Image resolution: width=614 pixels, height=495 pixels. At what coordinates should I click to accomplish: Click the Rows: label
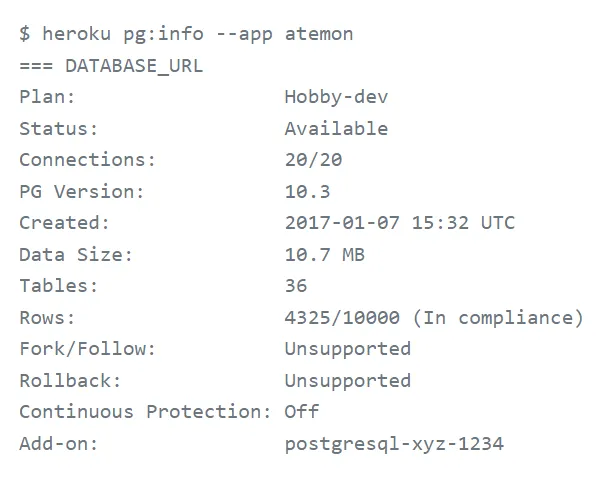click(x=47, y=318)
